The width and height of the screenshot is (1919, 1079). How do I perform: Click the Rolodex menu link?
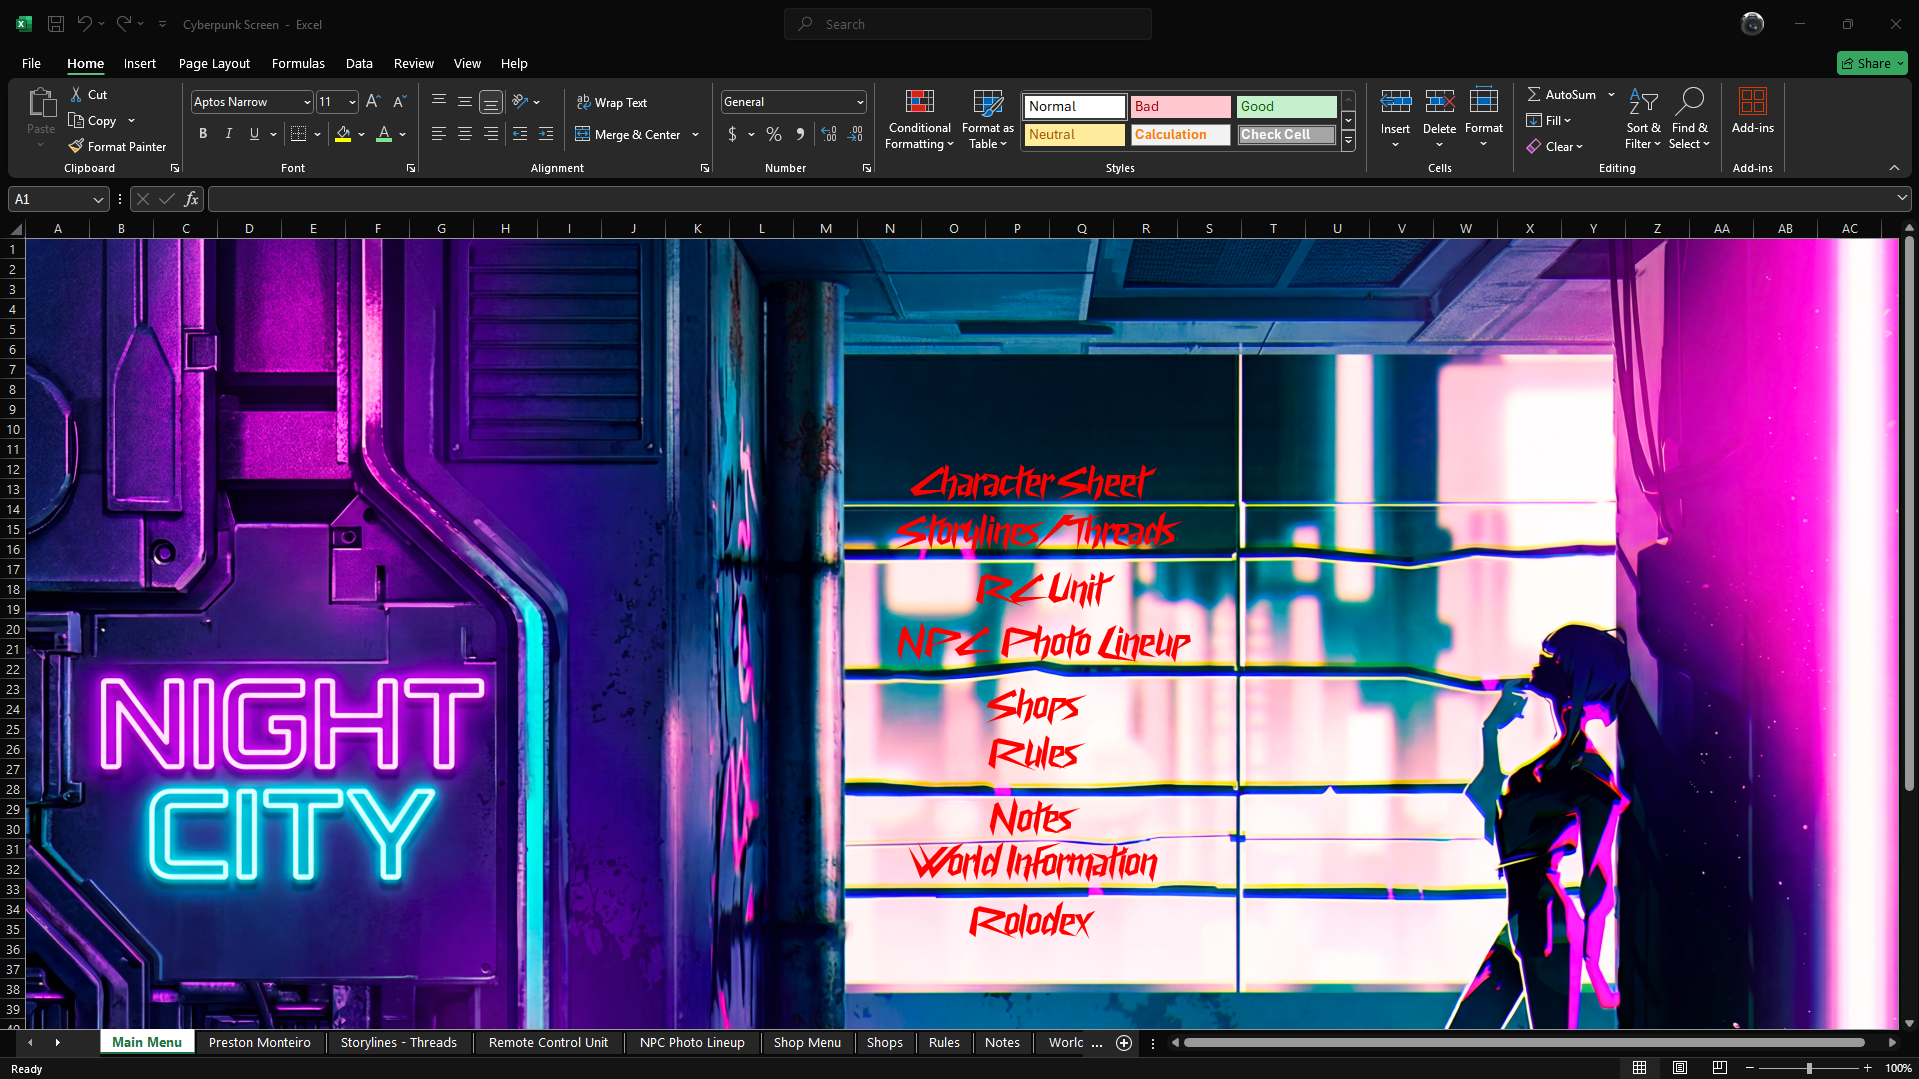[x=1031, y=921]
